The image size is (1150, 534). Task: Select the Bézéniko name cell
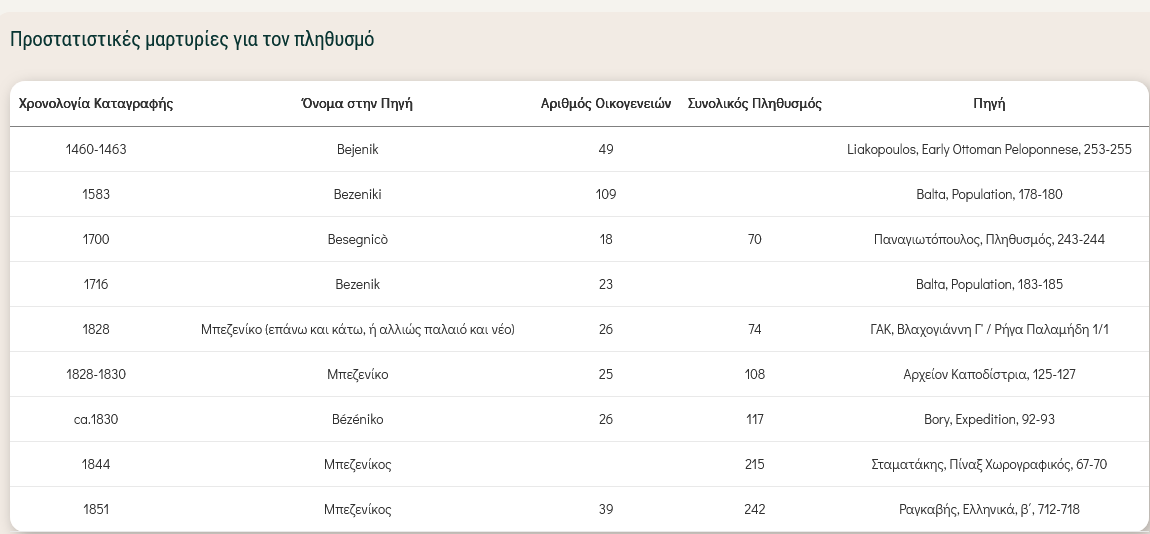pos(357,420)
